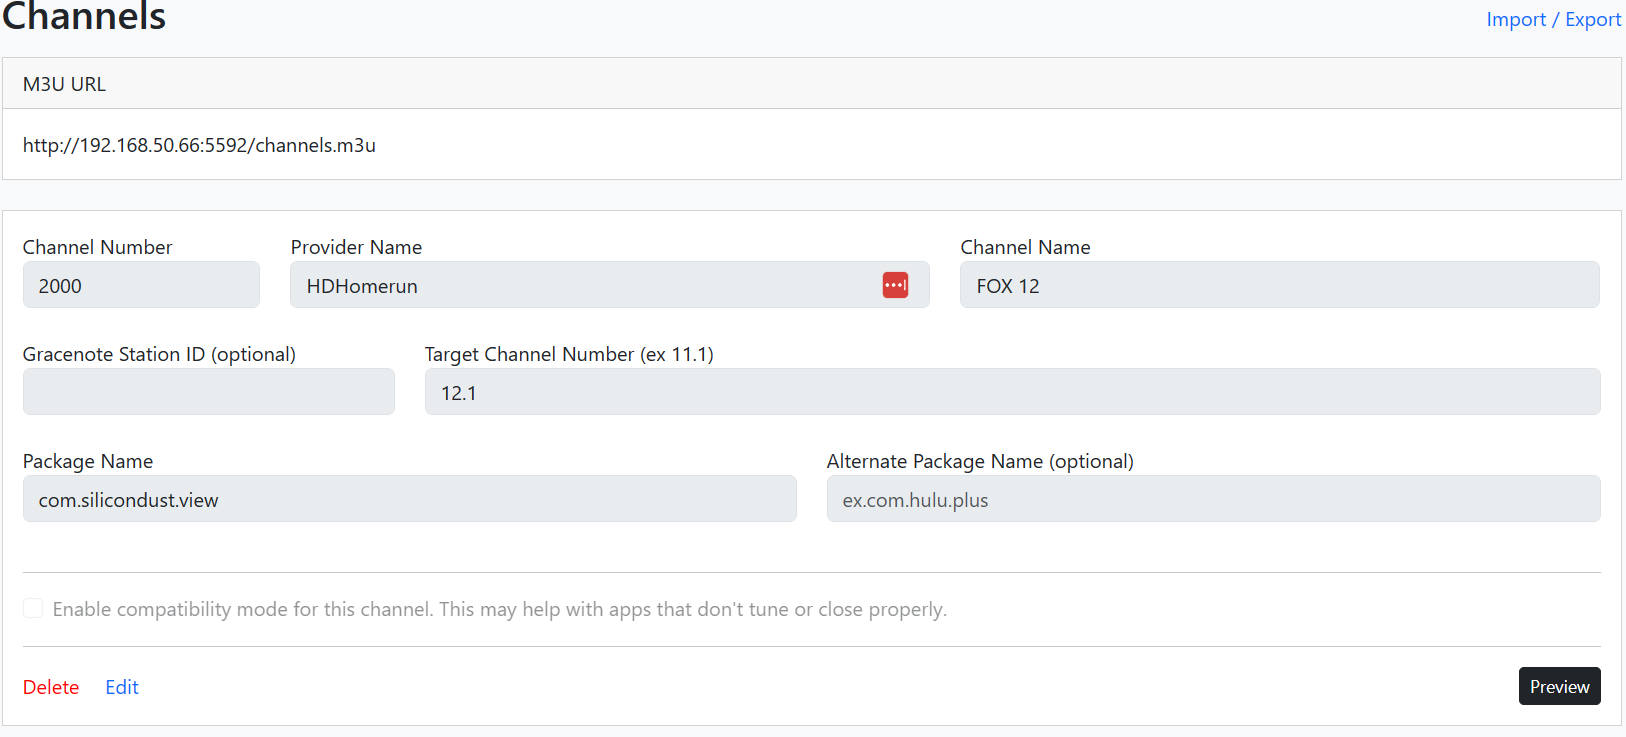Viewport: 1626px width, 737px height.
Task: Click the compatibility mode description text
Action: pos(499,609)
